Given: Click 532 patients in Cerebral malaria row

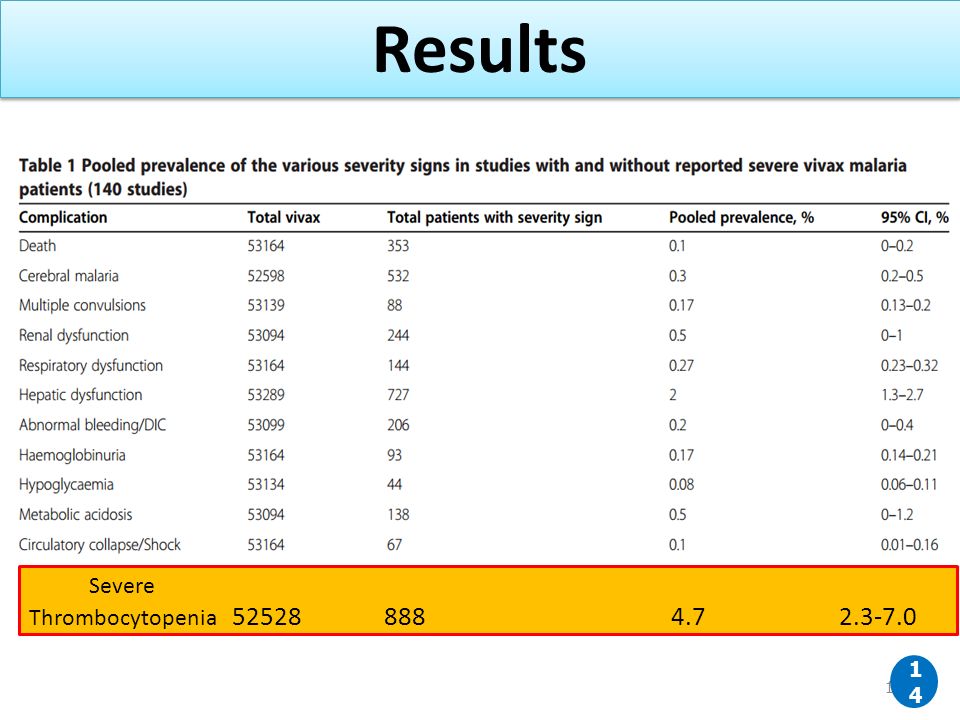Looking at the screenshot, I should point(398,276).
